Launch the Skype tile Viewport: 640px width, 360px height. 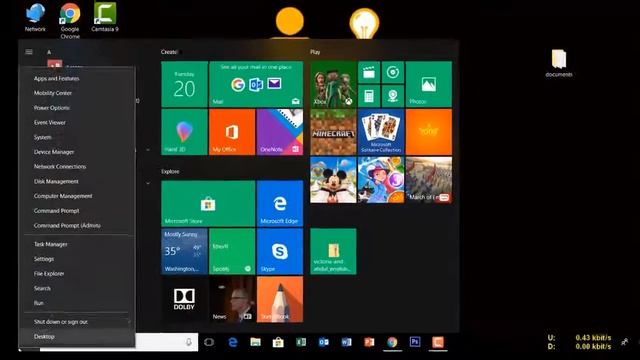point(280,251)
